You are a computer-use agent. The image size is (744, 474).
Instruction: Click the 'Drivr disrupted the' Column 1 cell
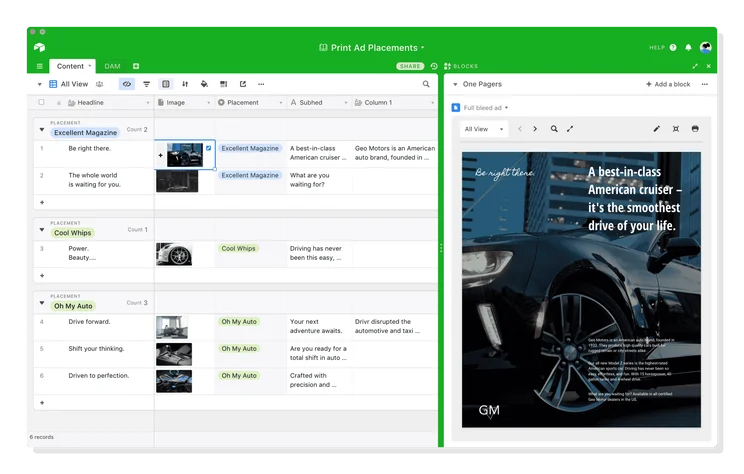coord(395,327)
